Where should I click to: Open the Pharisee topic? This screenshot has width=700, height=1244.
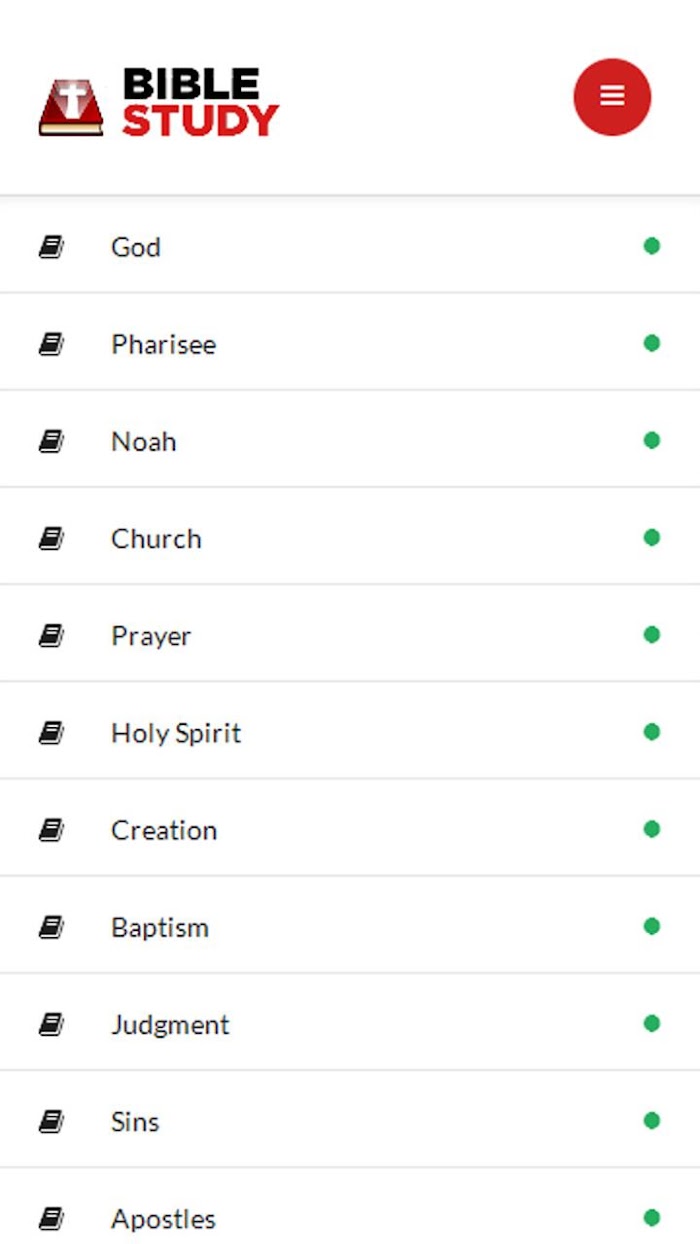(350, 342)
